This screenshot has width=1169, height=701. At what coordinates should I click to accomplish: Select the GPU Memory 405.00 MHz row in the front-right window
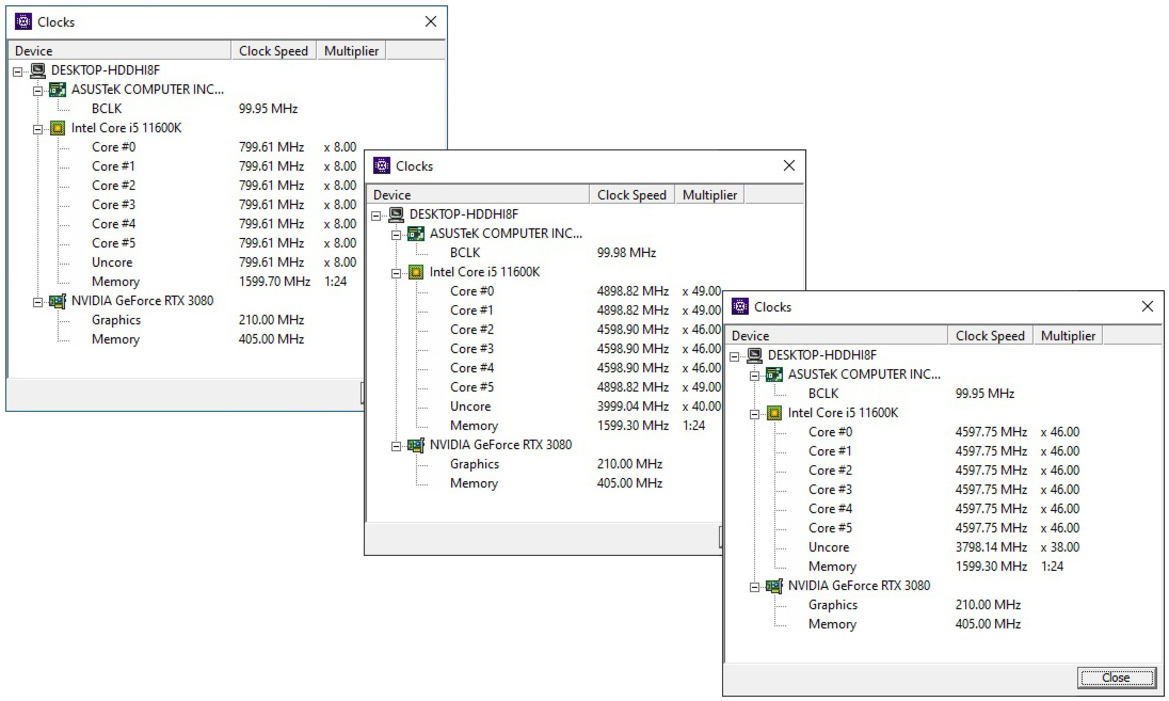pos(914,624)
